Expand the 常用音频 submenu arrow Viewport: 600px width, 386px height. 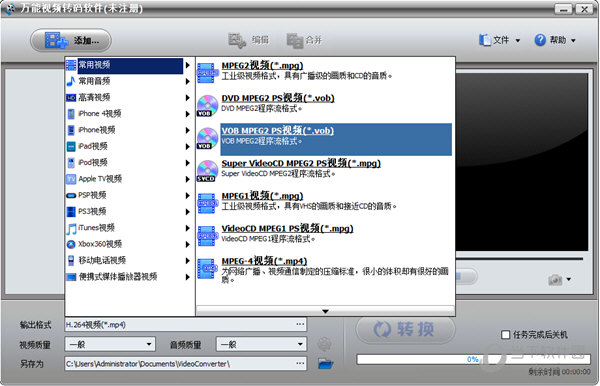click(x=188, y=81)
